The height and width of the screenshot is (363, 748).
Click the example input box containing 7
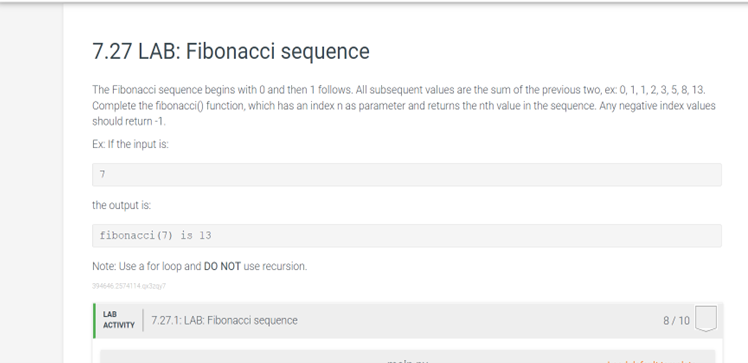tap(406, 175)
